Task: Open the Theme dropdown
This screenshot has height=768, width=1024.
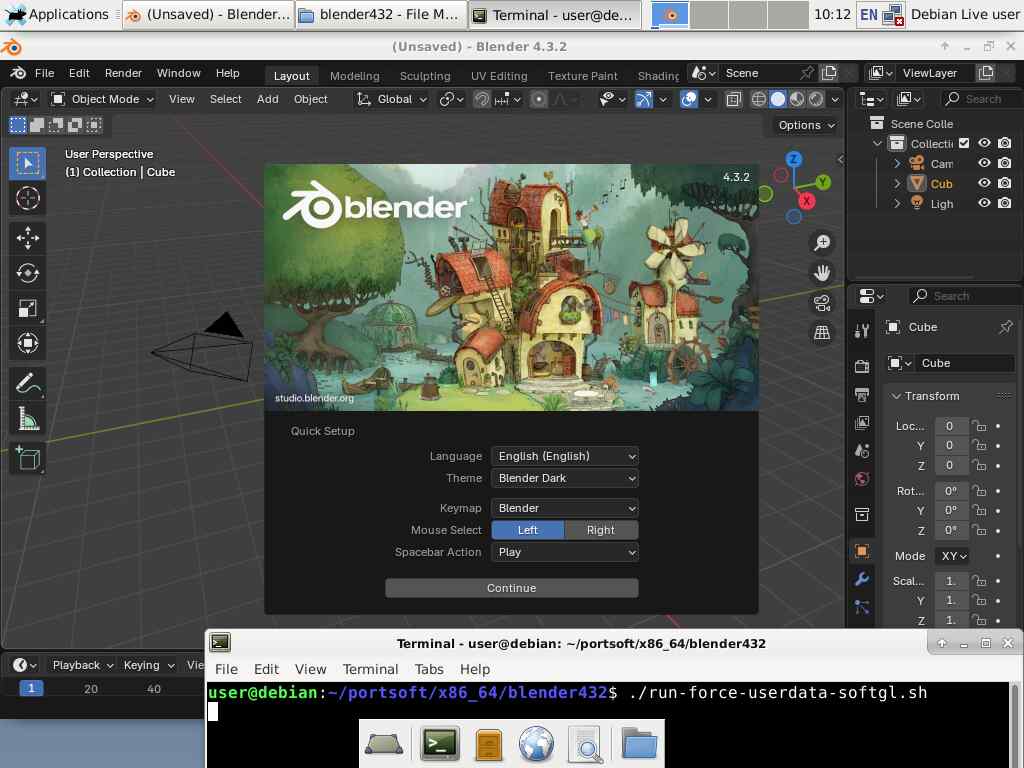Action: [x=565, y=479]
